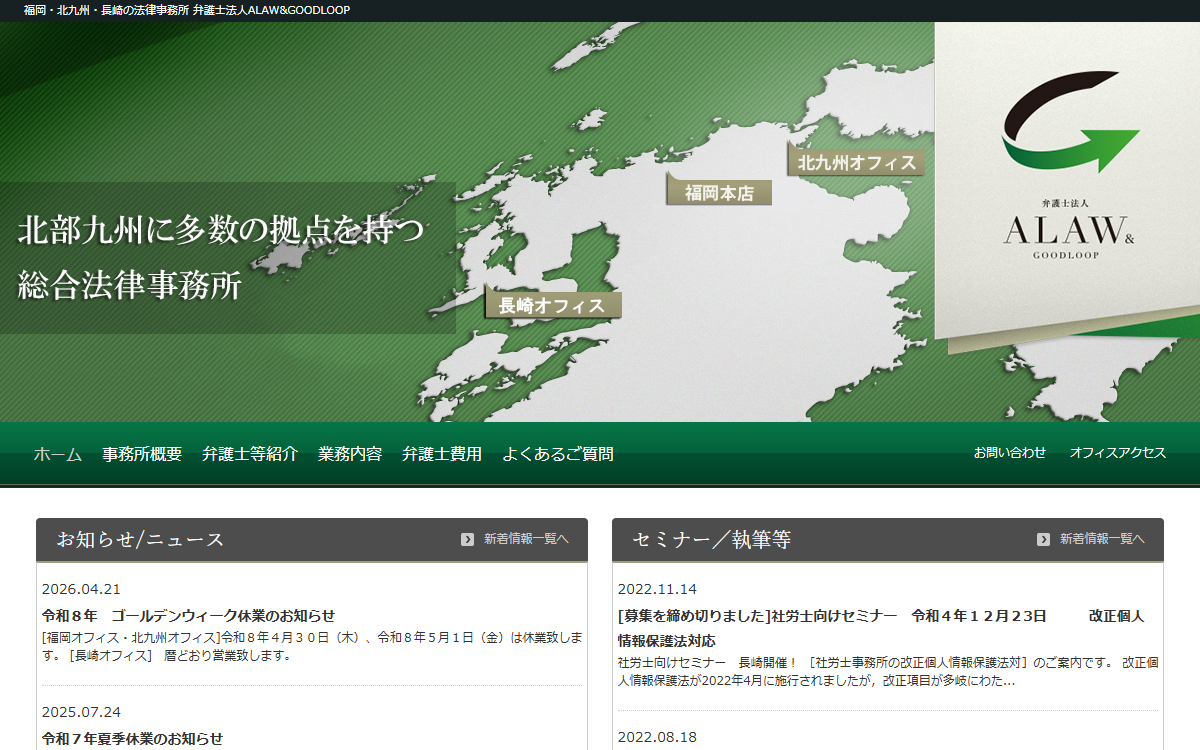Select the 北九州オフィス map label
The image size is (1200, 750).
tap(856, 162)
